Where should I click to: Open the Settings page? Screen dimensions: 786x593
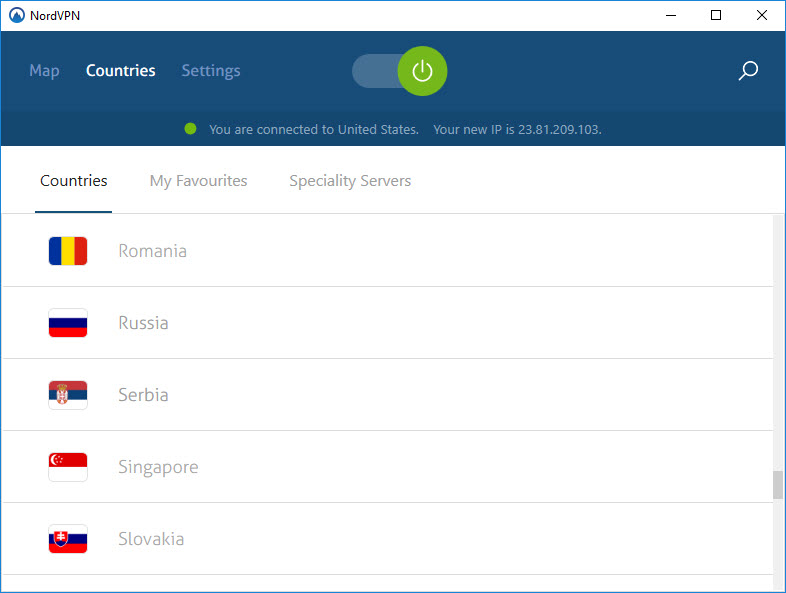click(x=211, y=71)
